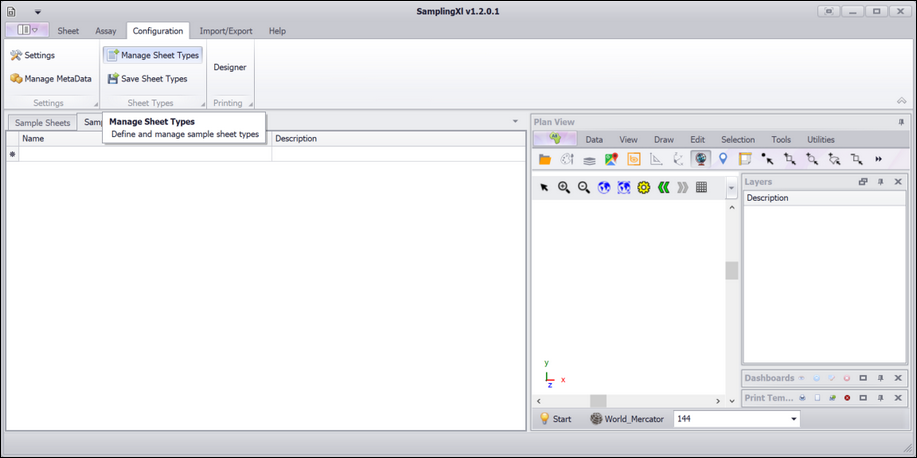Select the Sample Sheets tab
Image resolution: width=917 pixels, height=458 pixels.
tap(42, 123)
